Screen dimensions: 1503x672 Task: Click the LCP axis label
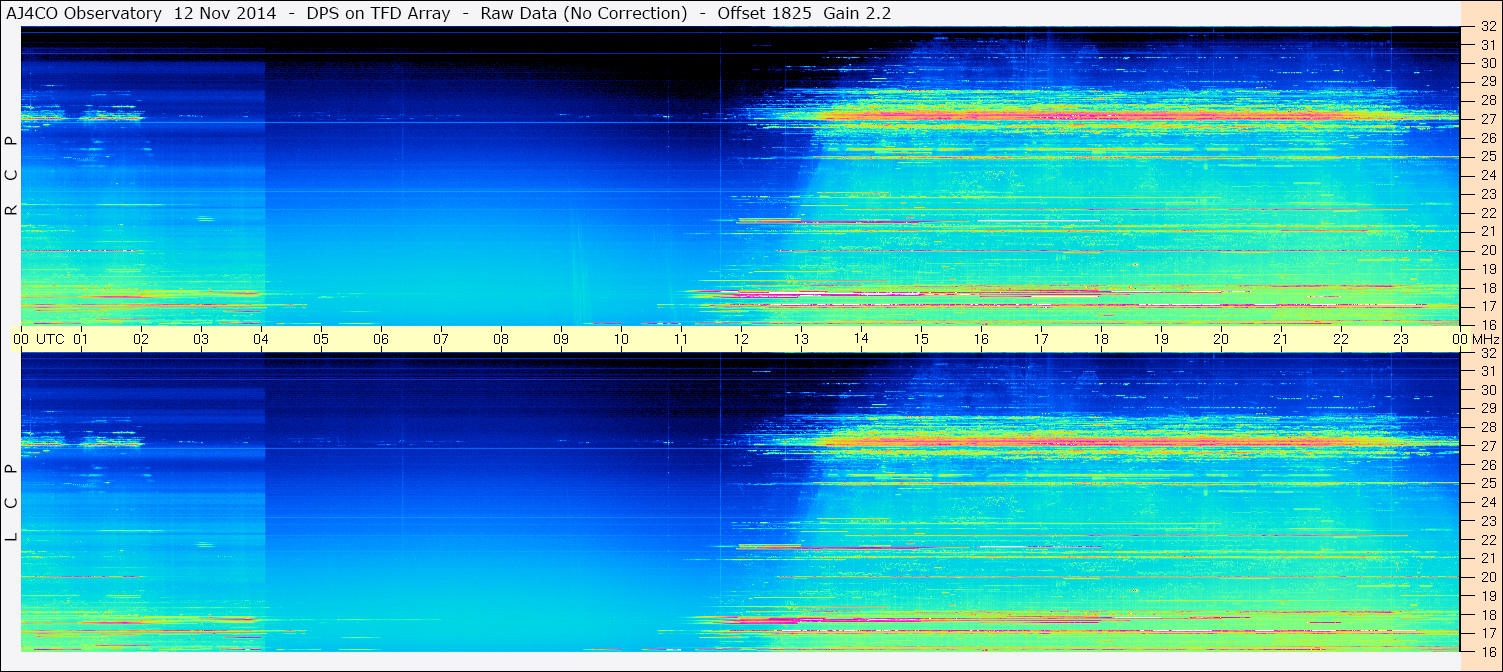(x=12, y=503)
